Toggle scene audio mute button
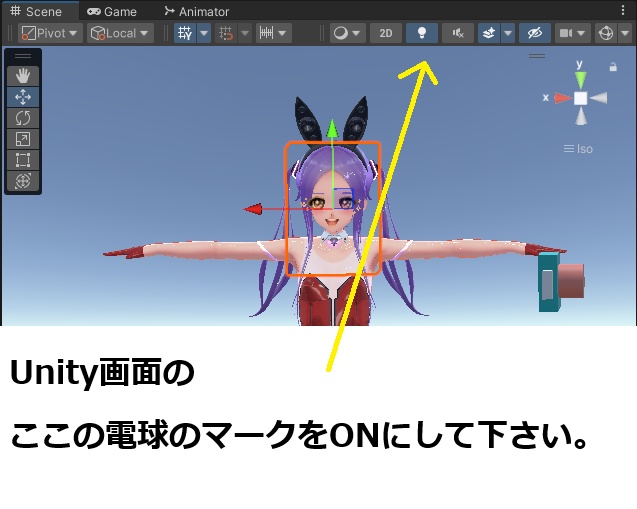Viewport: 637px width, 509px height. coord(458,33)
